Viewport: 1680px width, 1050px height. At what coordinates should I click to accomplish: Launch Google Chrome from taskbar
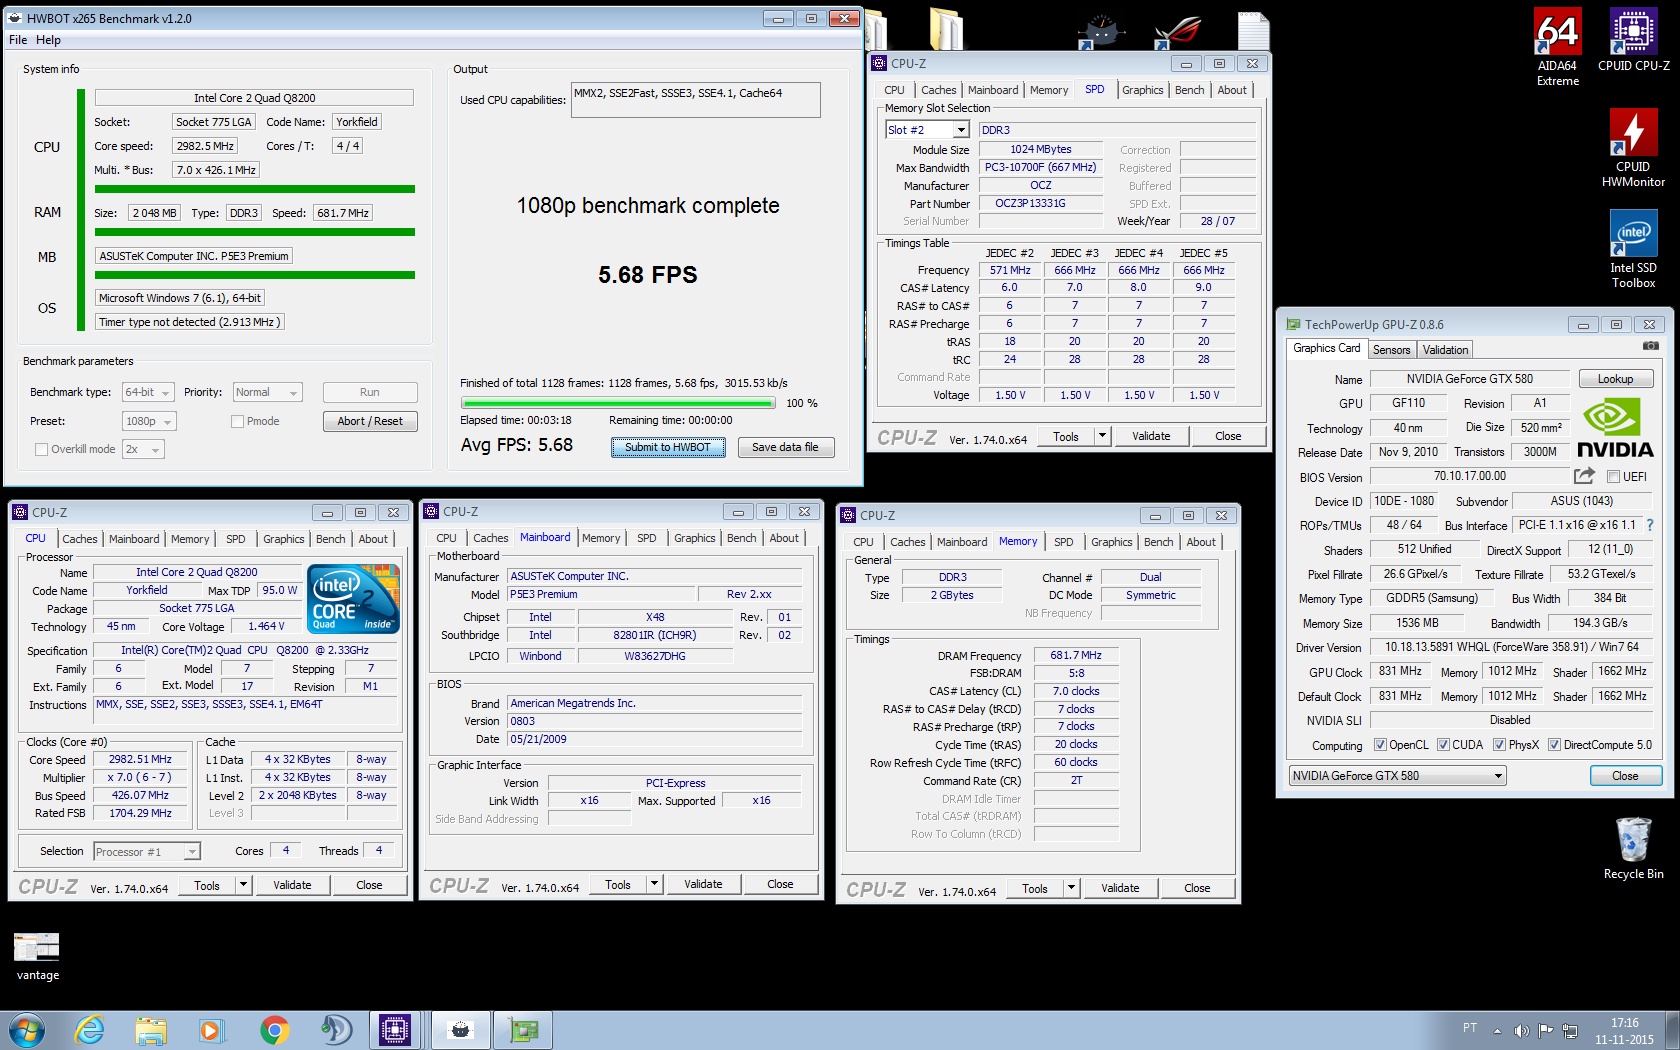tap(274, 1030)
